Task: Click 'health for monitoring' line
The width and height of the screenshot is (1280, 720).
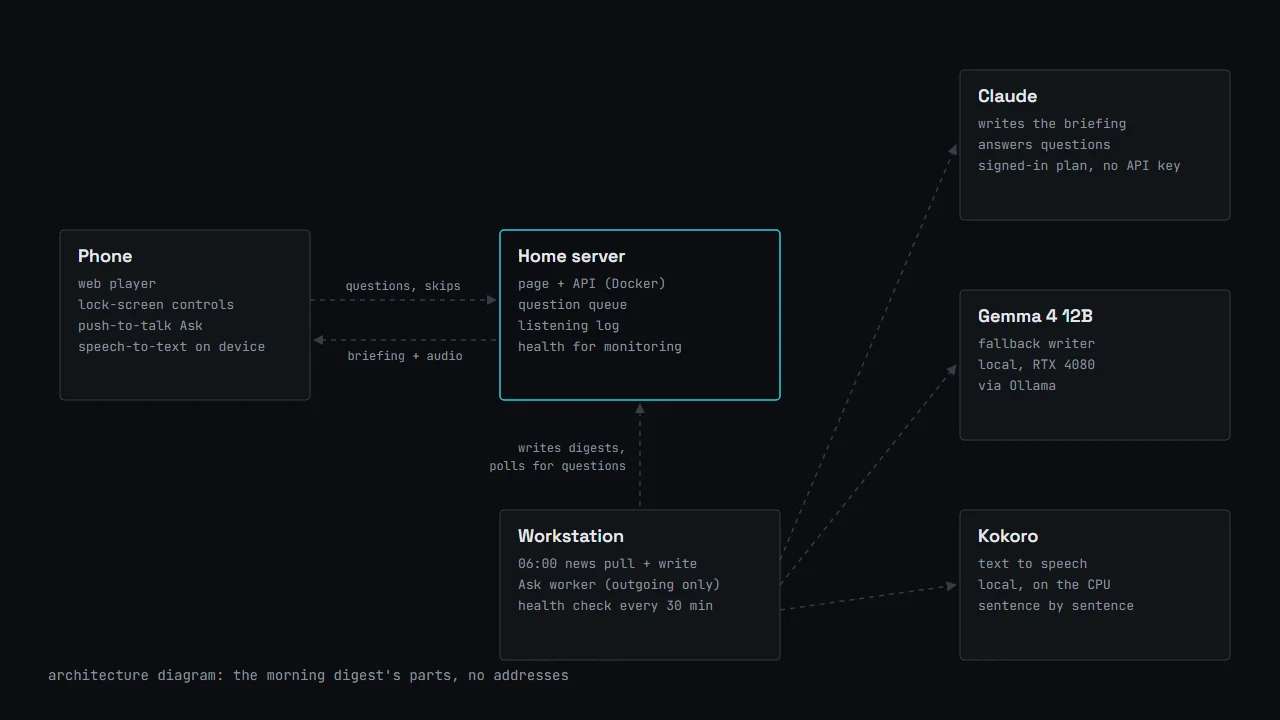Action: 600,347
